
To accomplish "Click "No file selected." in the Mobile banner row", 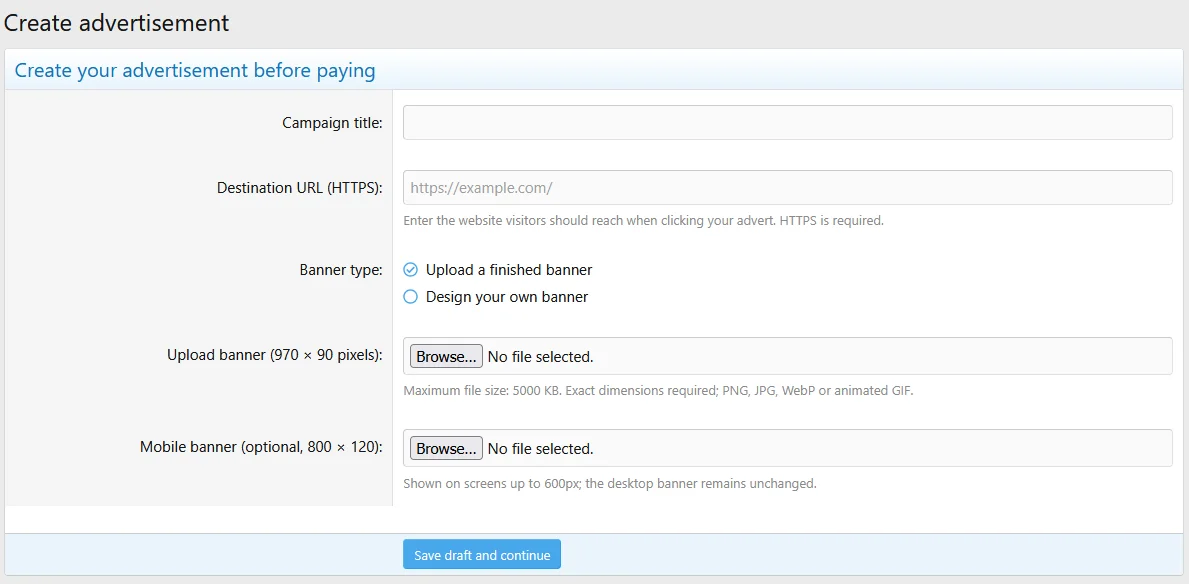I will 541,448.
